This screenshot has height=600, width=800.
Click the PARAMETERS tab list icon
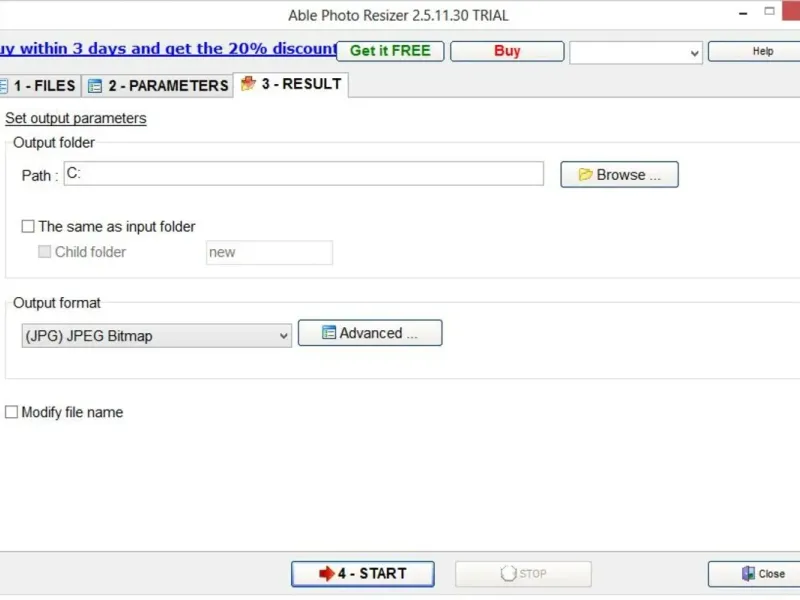coord(95,86)
